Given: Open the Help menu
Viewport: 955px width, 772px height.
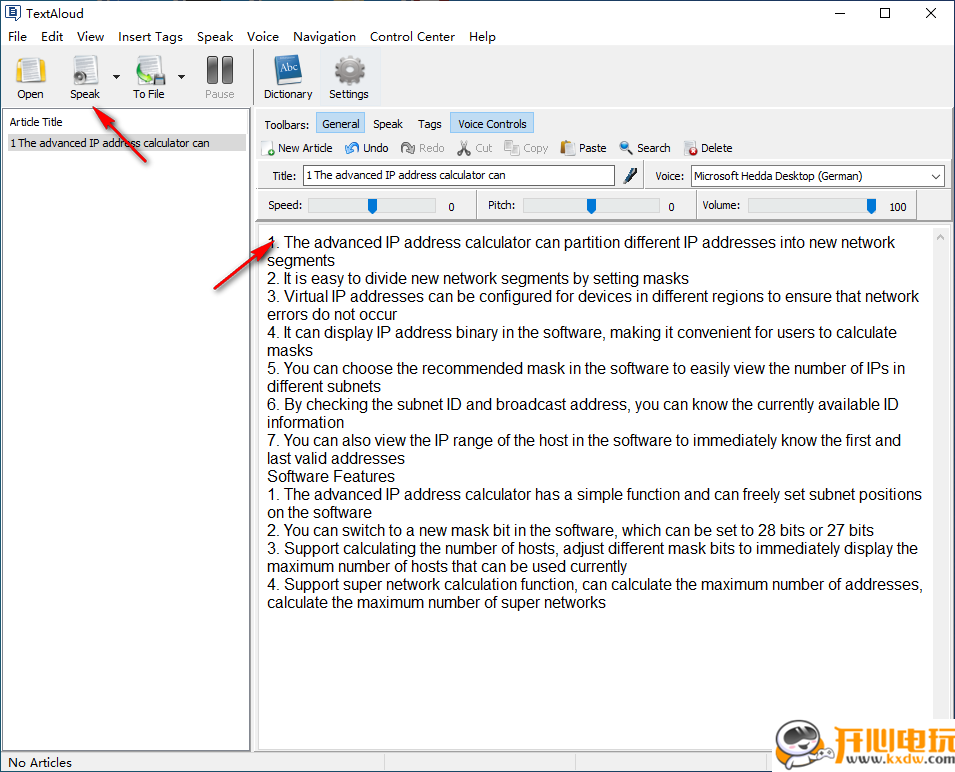Looking at the screenshot, I should coord(482,37).
